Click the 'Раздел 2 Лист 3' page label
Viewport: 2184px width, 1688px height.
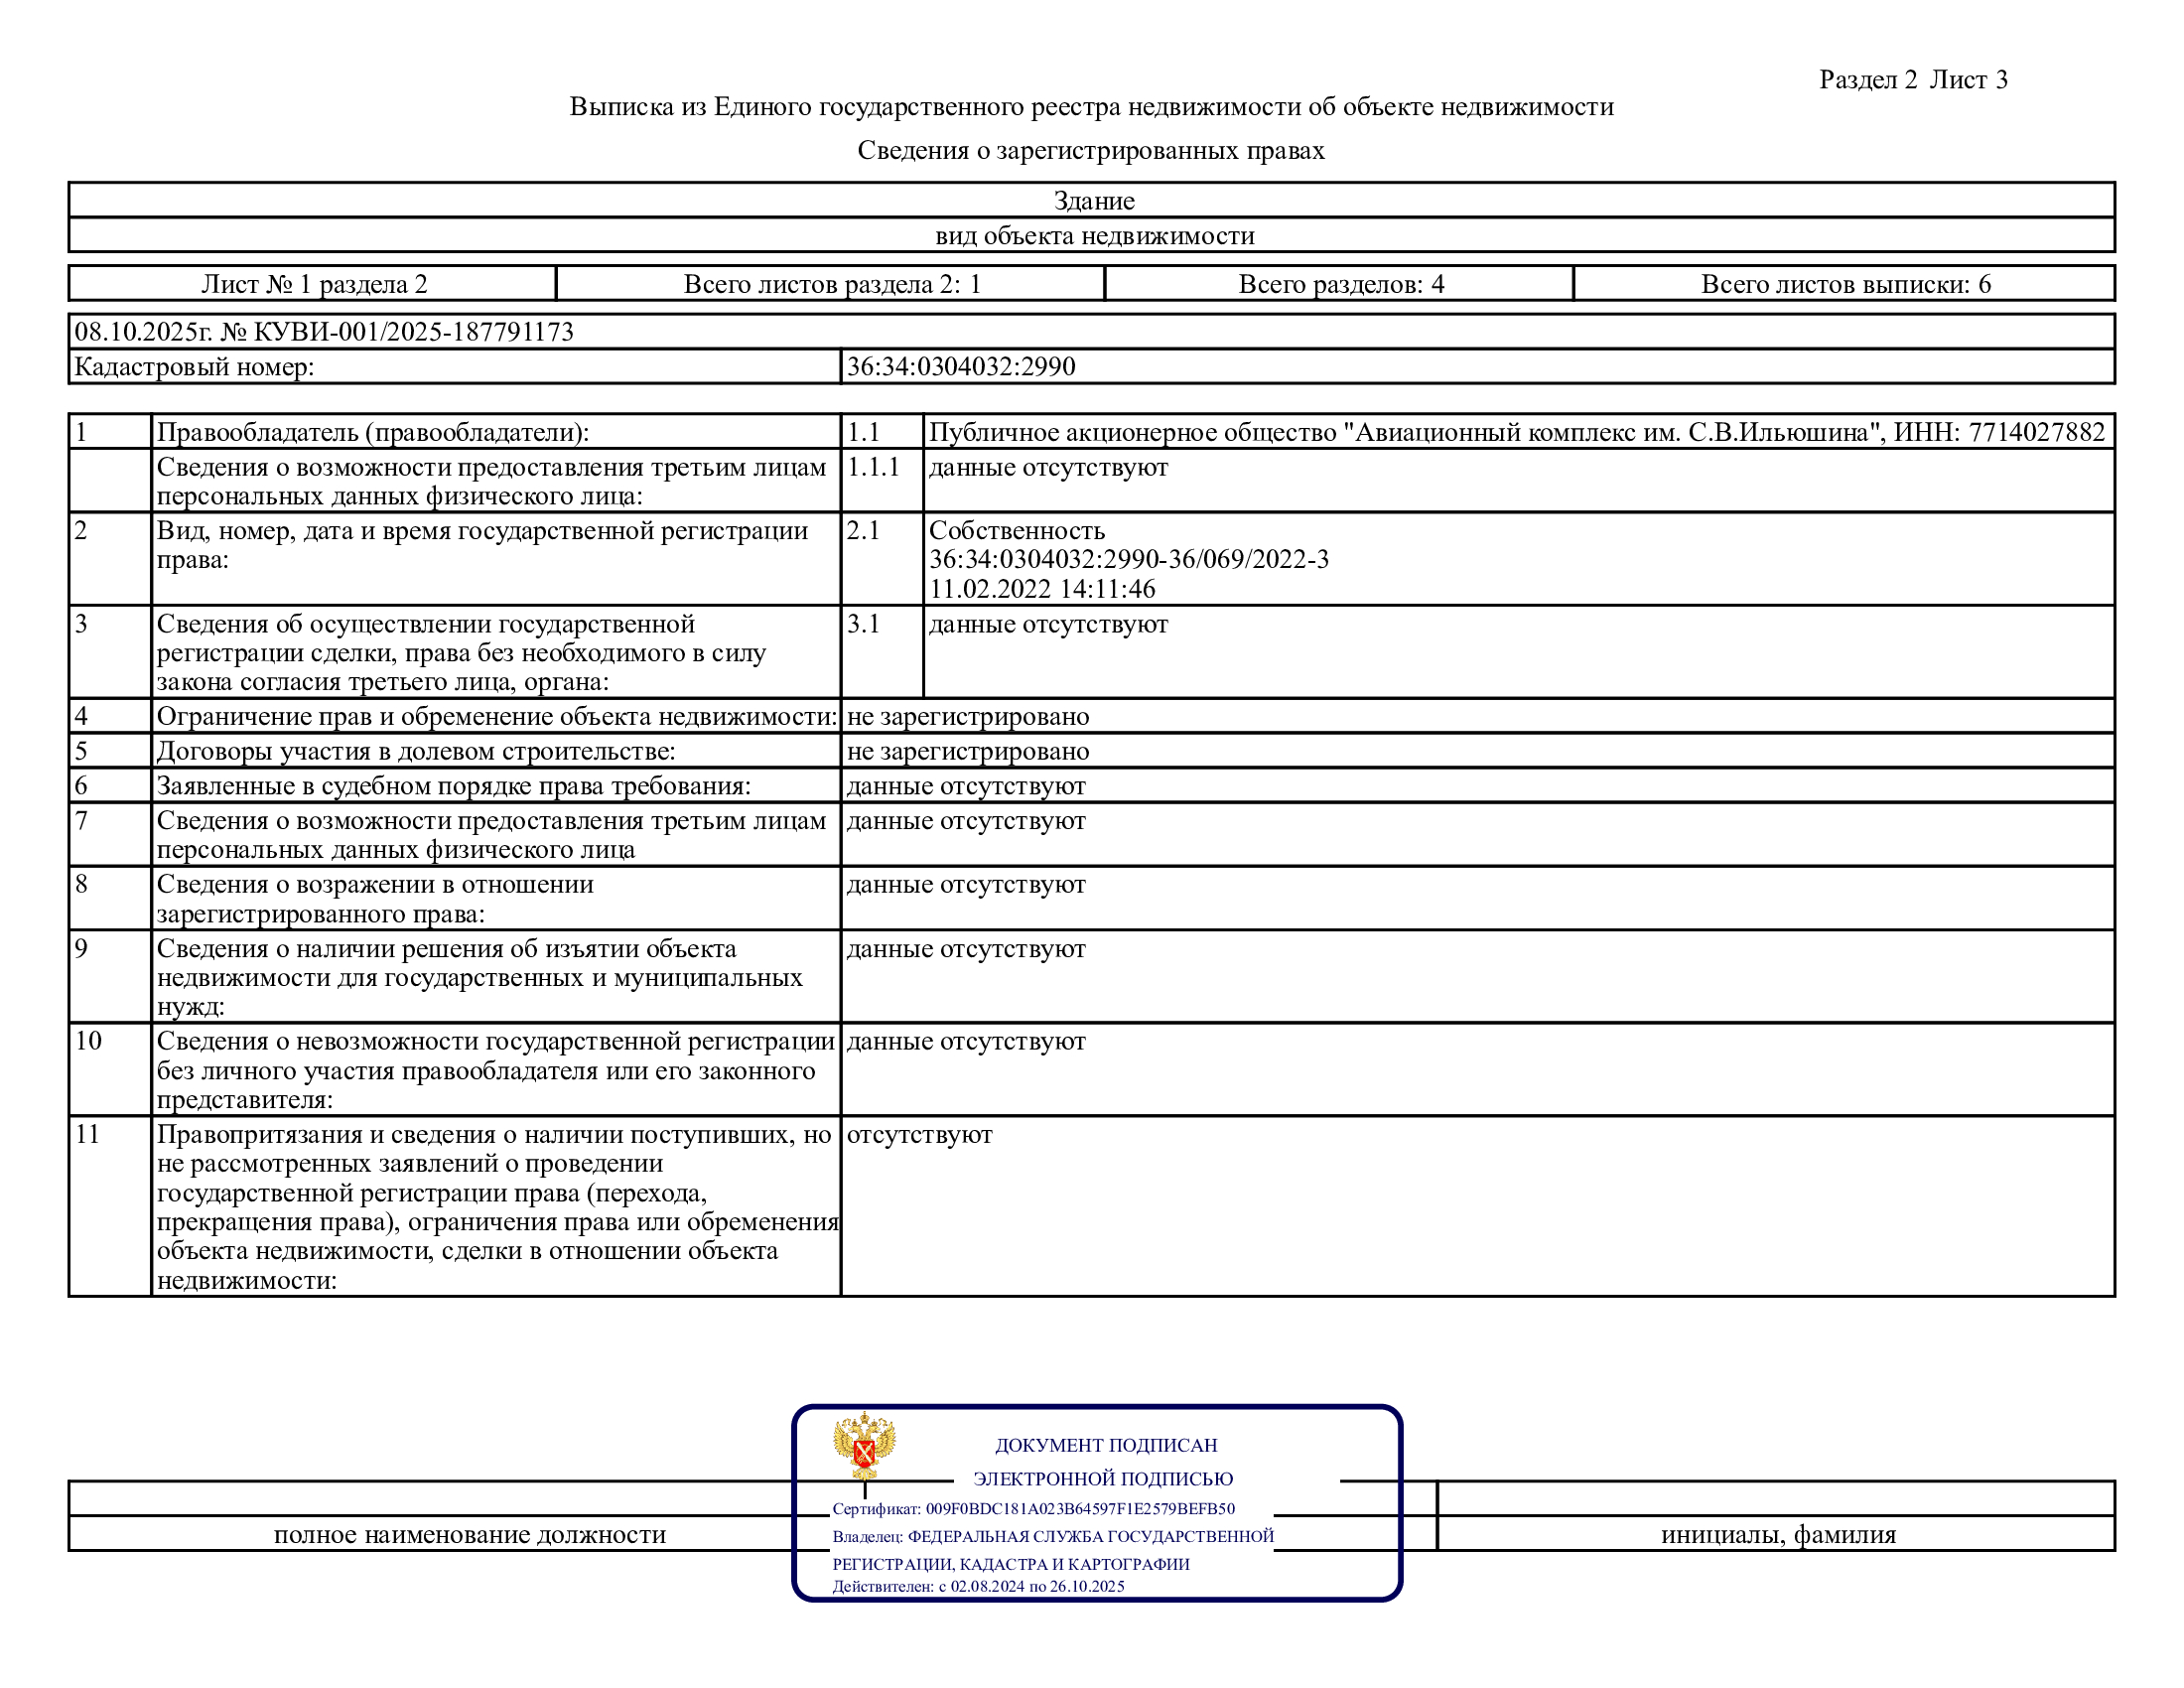point(1912,80)
